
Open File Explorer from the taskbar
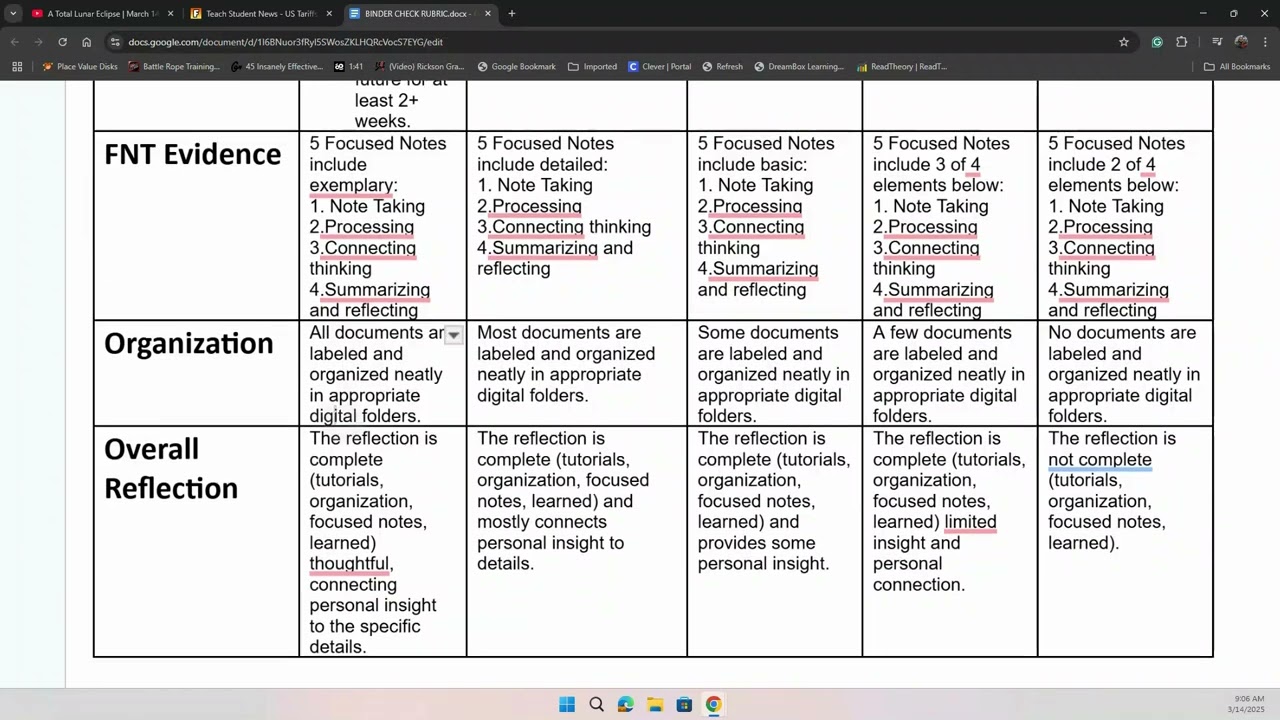pos(655,705)
